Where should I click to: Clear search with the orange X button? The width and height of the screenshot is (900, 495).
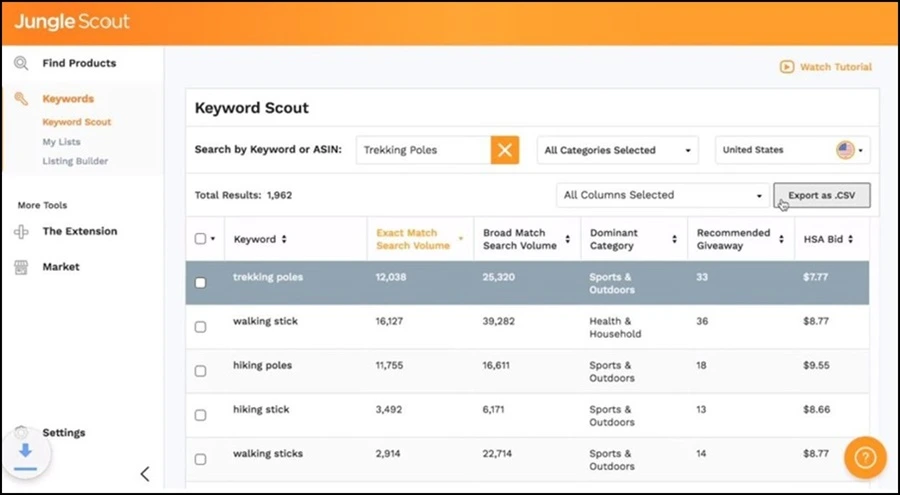[505, 150]
